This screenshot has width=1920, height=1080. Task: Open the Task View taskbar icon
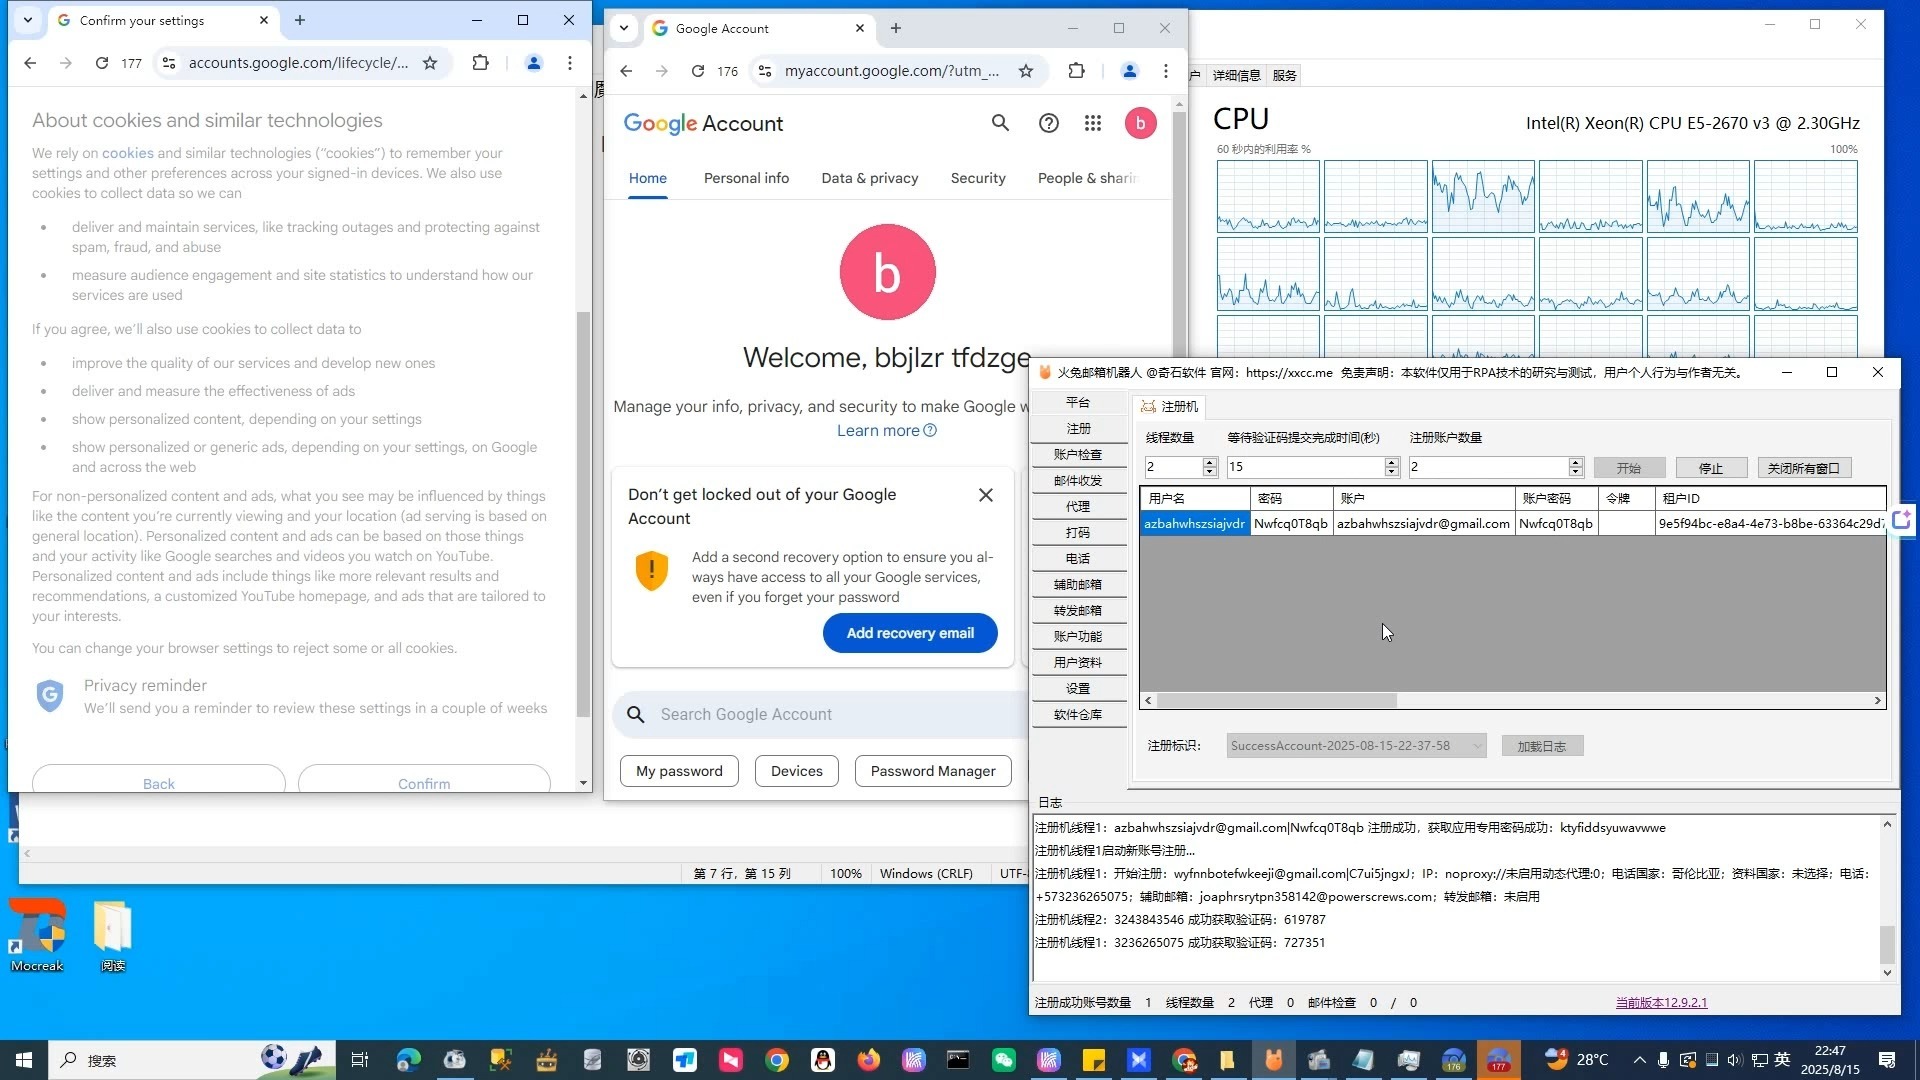[x=360, y=1060]
